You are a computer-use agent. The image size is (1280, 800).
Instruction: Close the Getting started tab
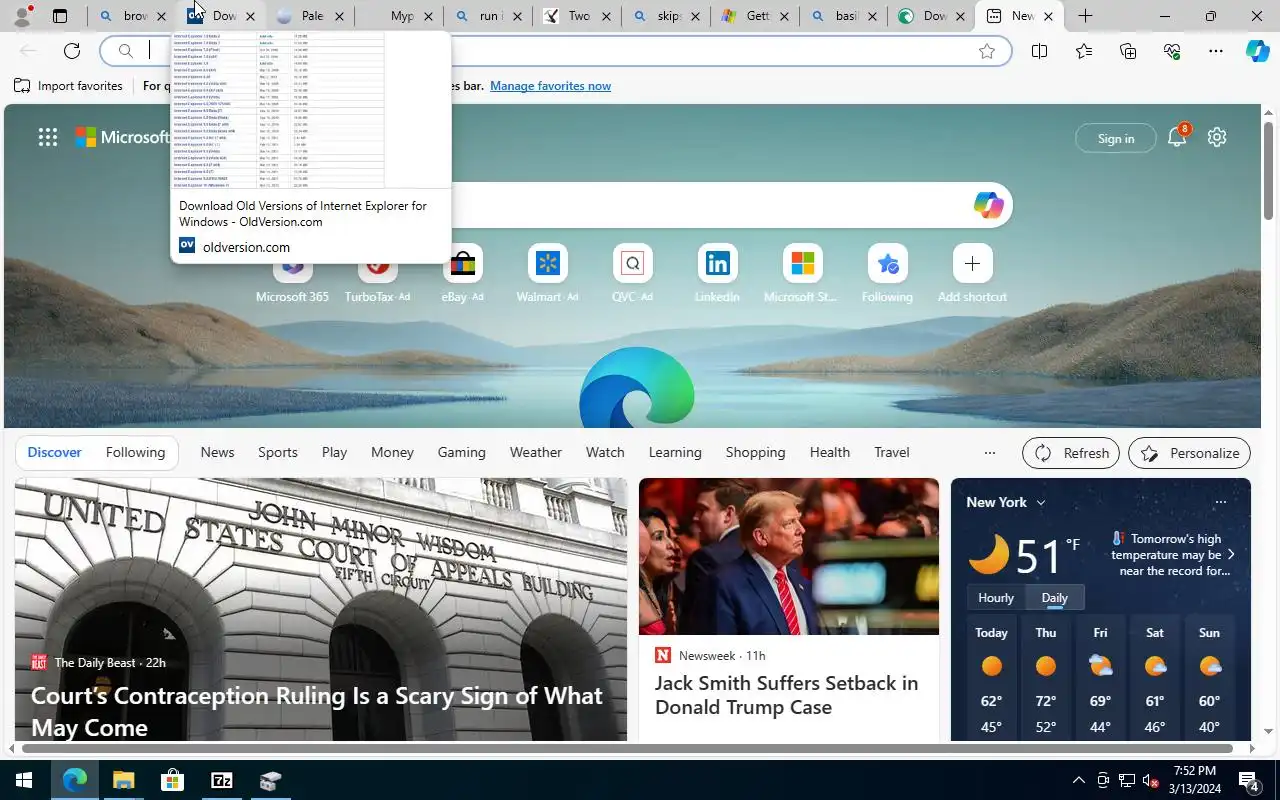coord(784,16)
